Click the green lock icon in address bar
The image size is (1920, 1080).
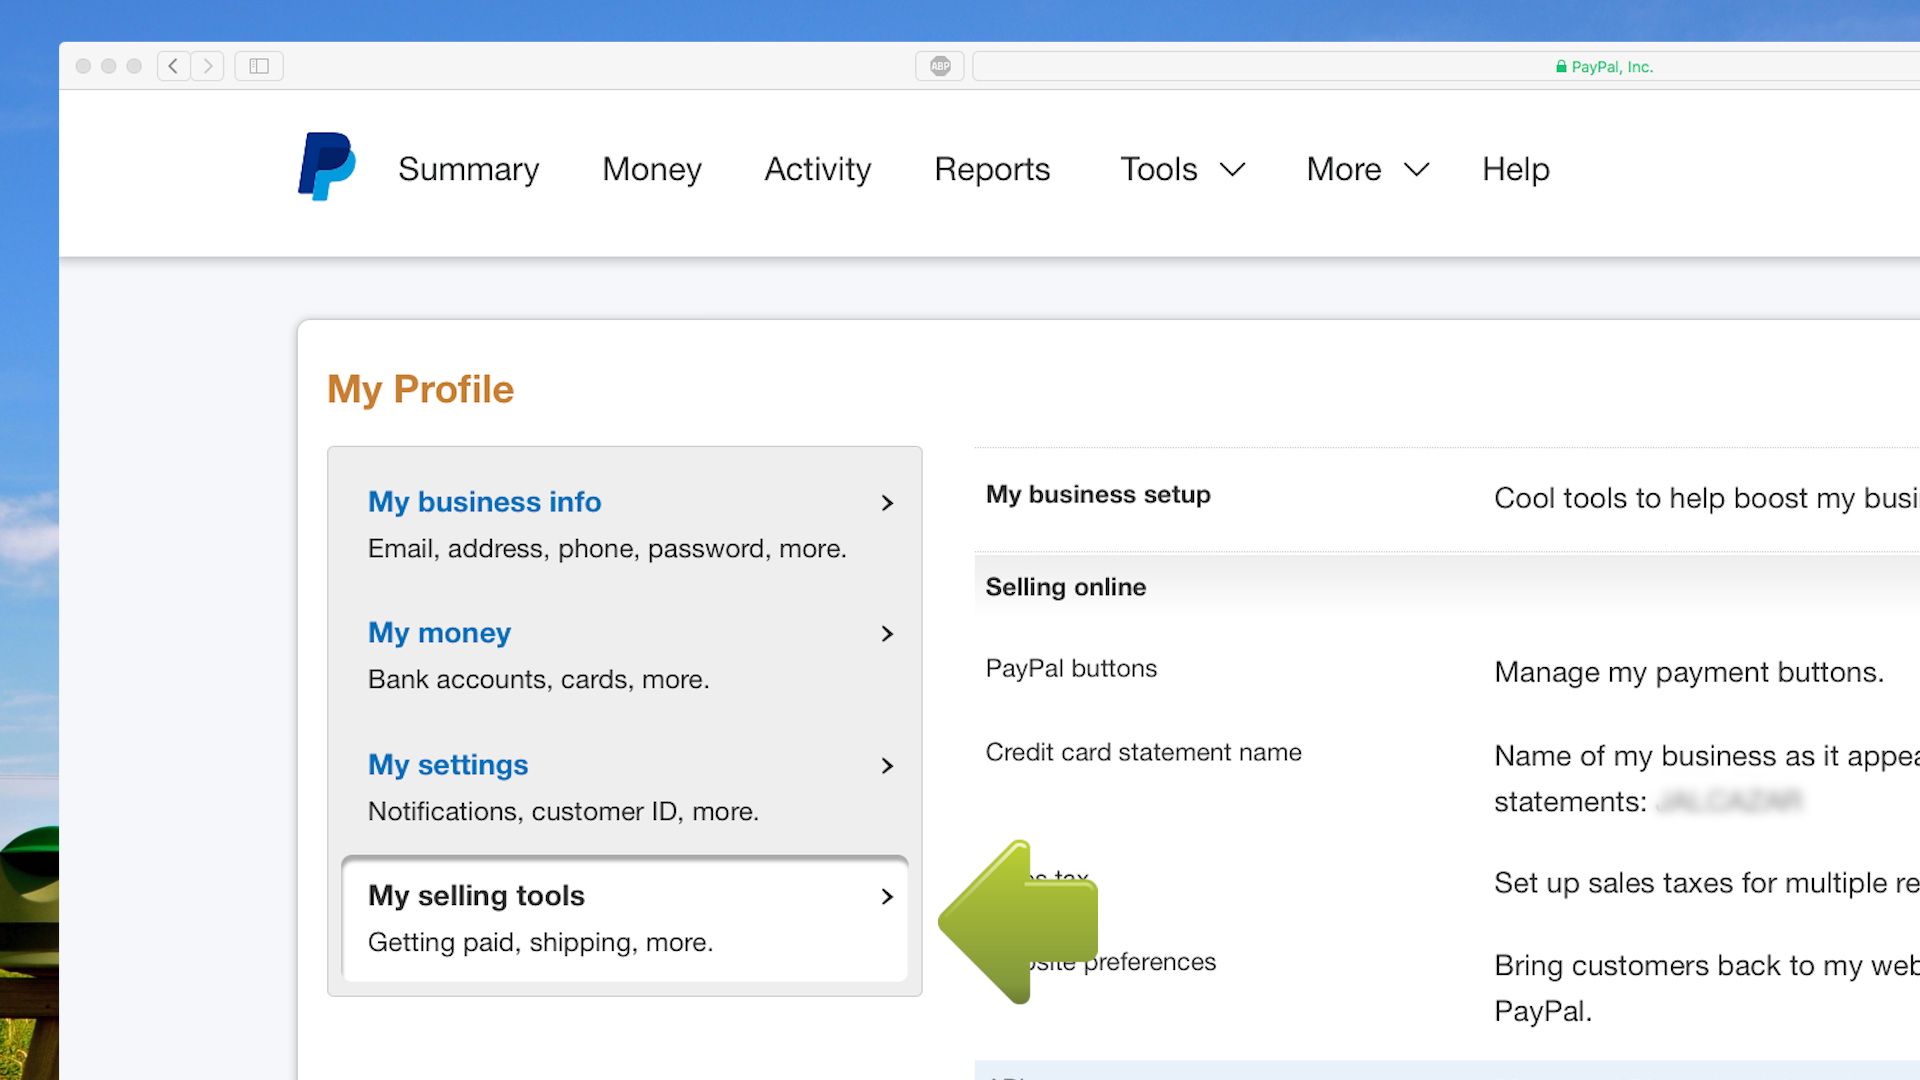[x=1561, y=66]
